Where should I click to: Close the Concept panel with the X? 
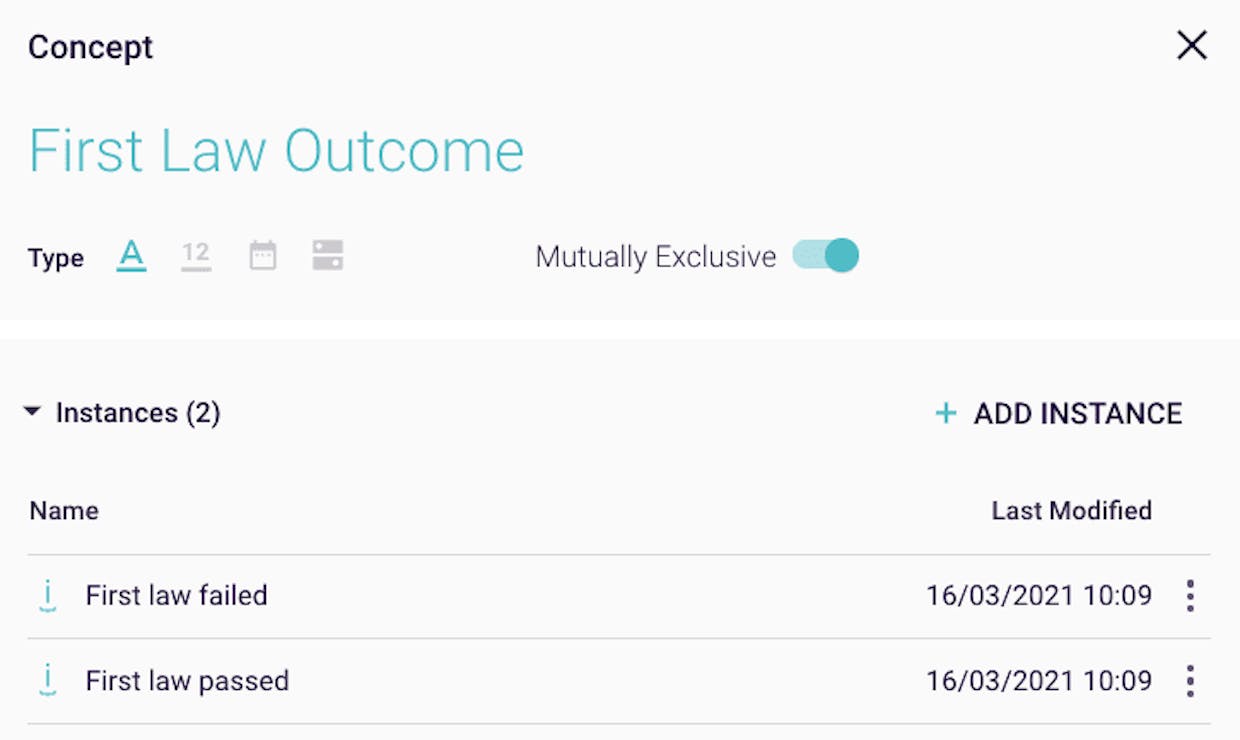(x=1192, y=46)
